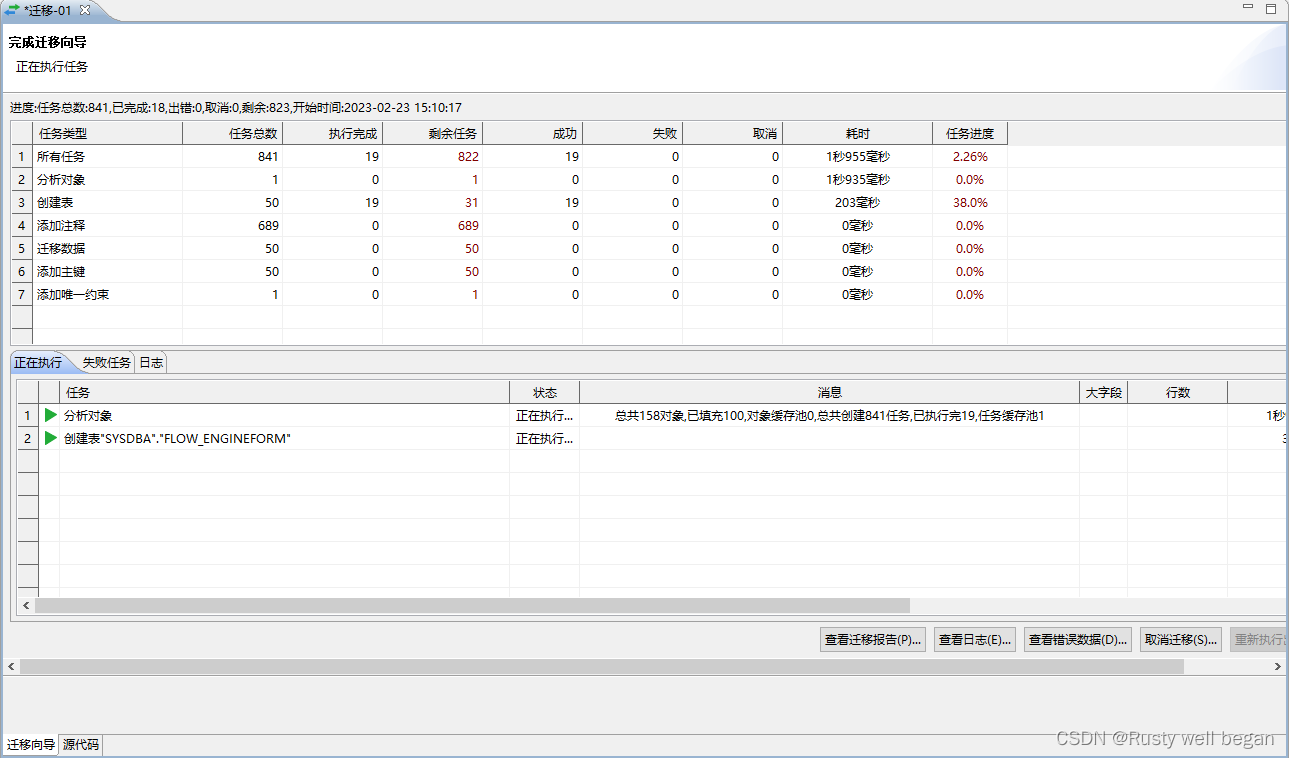1289x758 pixels.
Task: Click the 任务总数 column header
Action: pos(232,133)
